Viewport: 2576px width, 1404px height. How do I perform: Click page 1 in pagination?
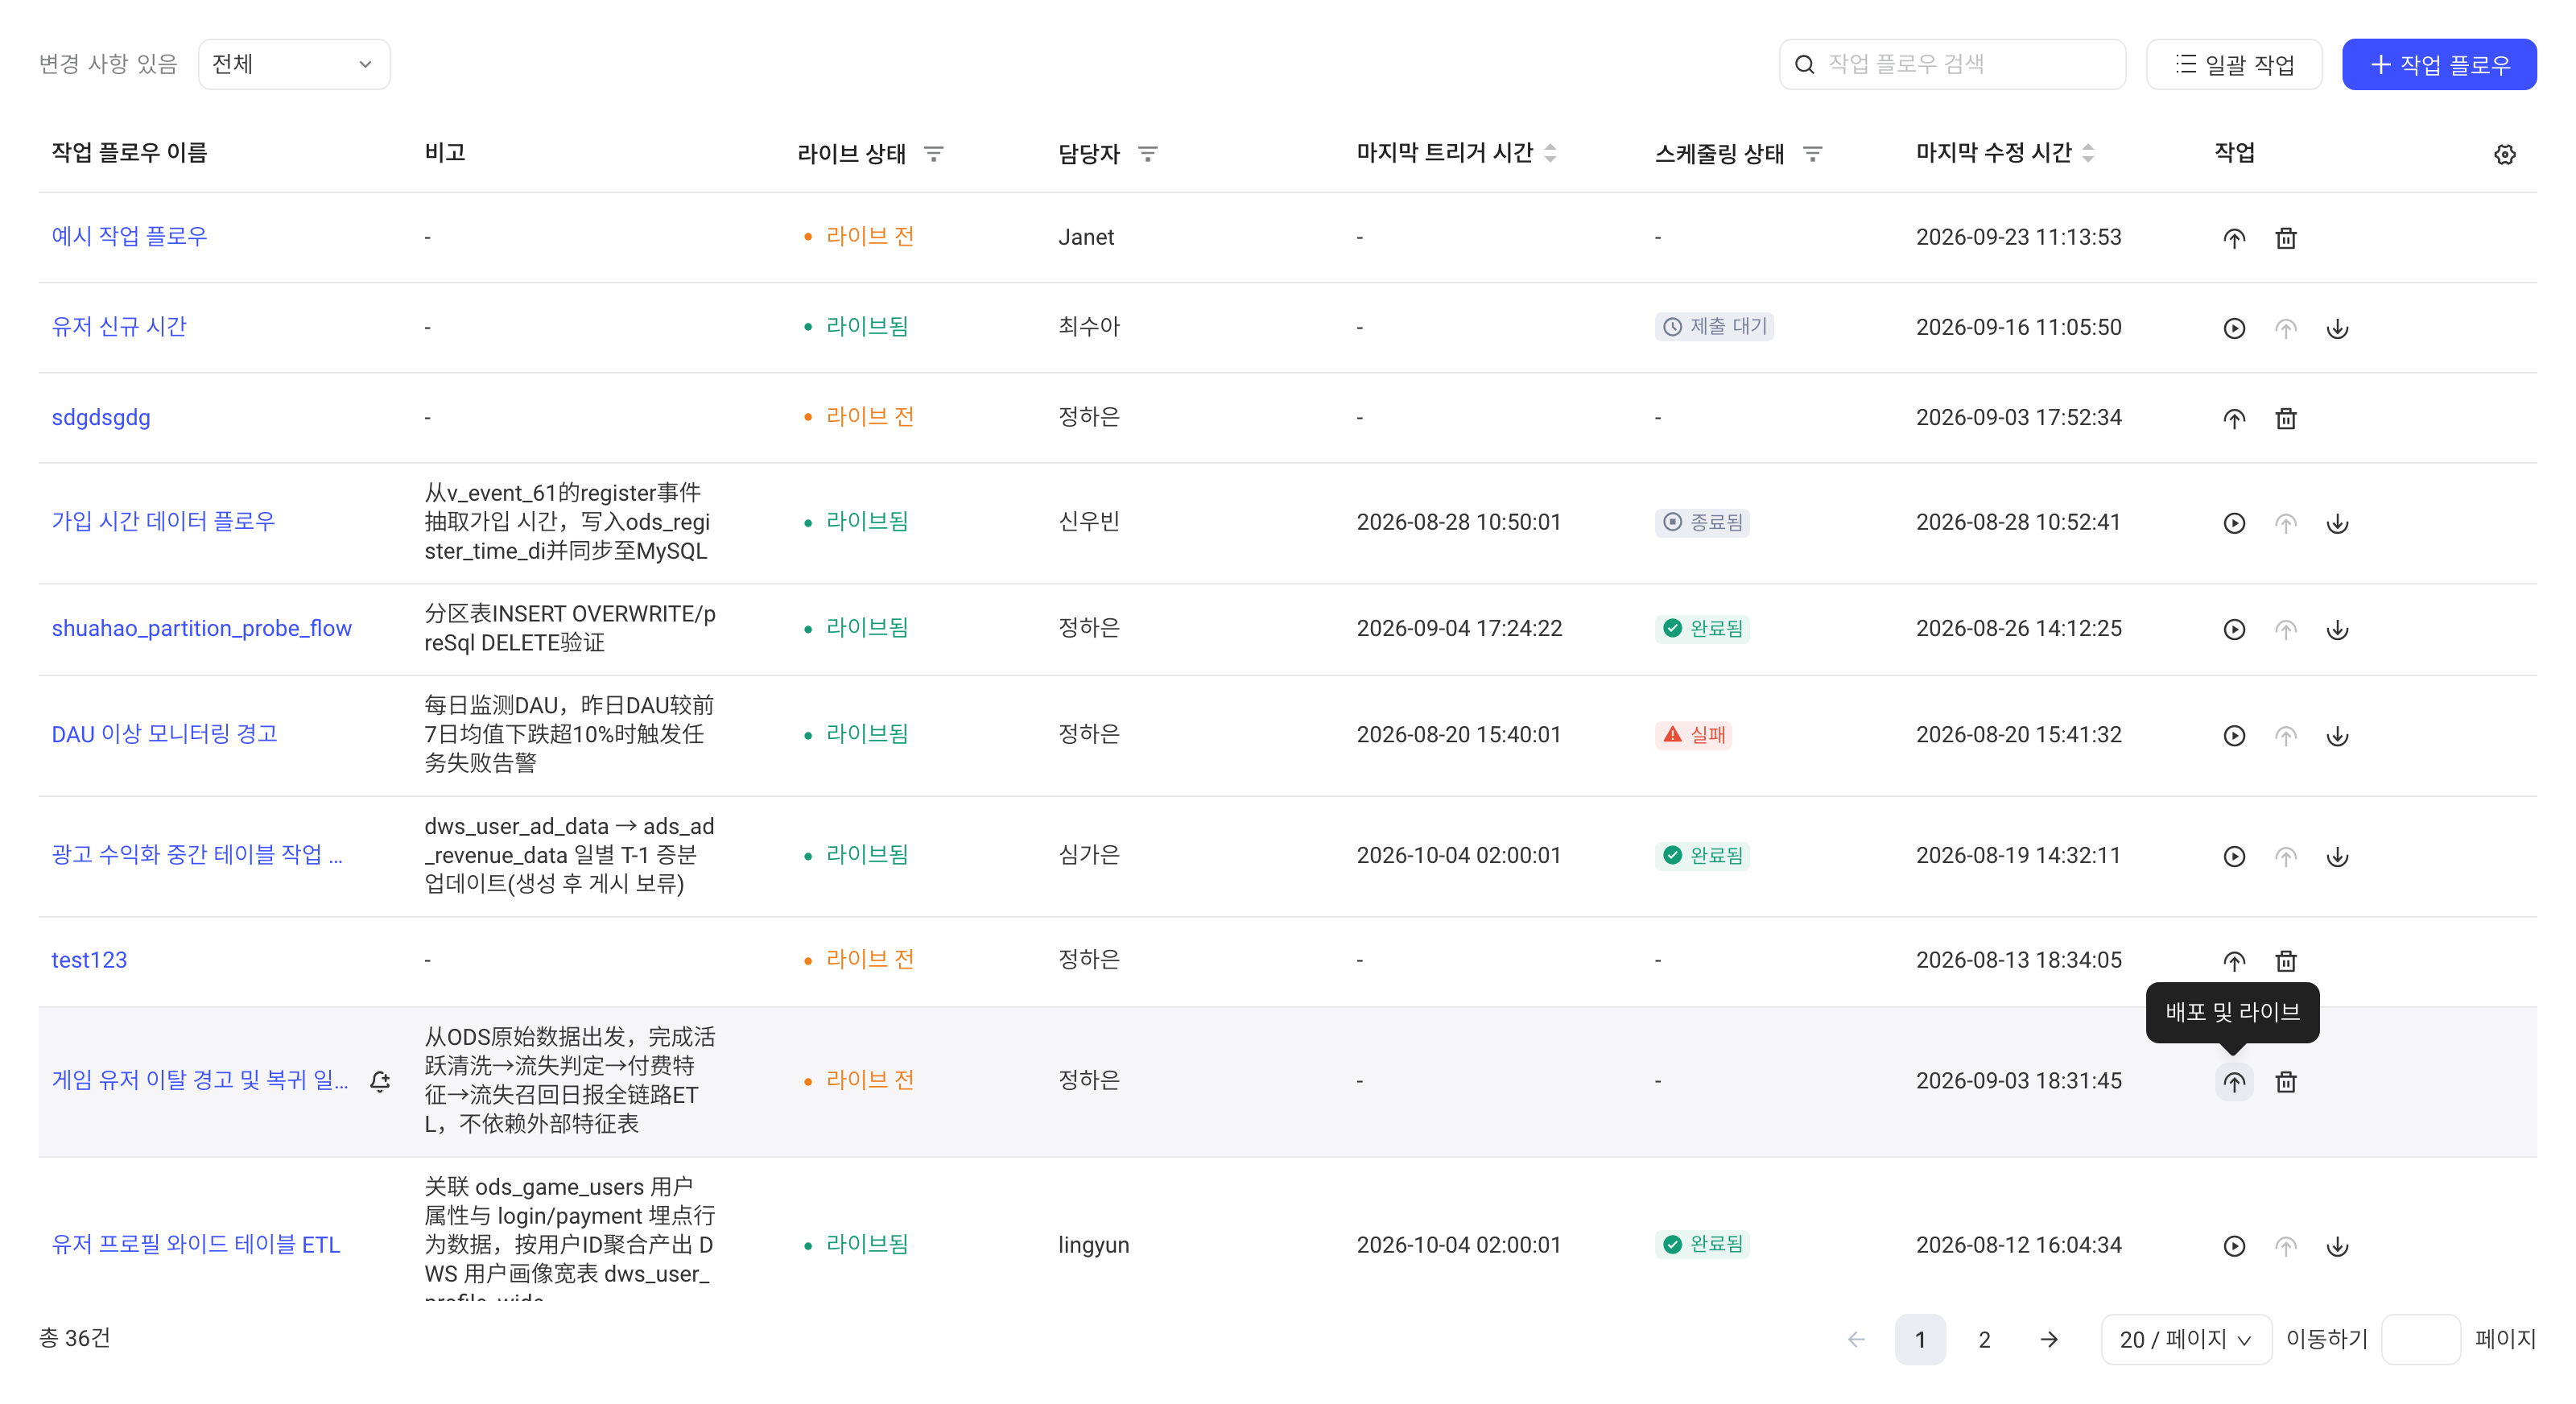[1919, 1339]
